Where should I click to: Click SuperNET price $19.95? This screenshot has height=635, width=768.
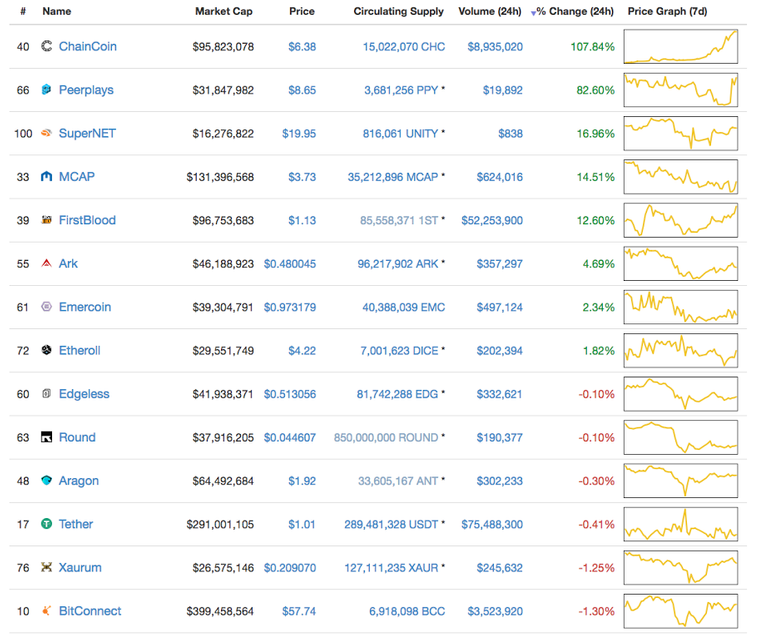coord(299,133)
